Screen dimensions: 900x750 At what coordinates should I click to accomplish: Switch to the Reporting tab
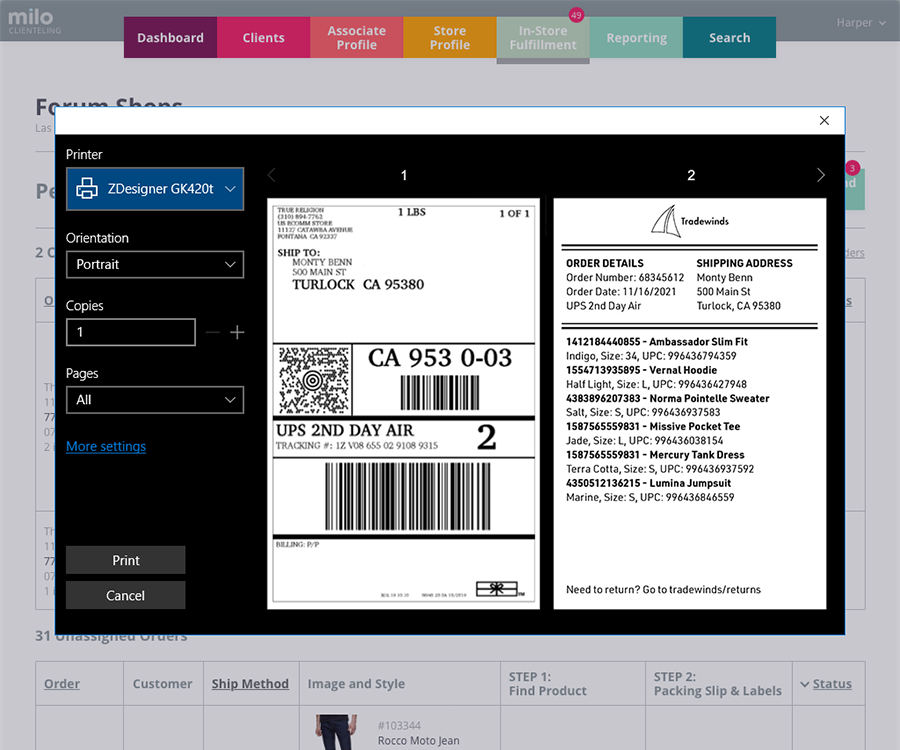[x=637, y=38]
